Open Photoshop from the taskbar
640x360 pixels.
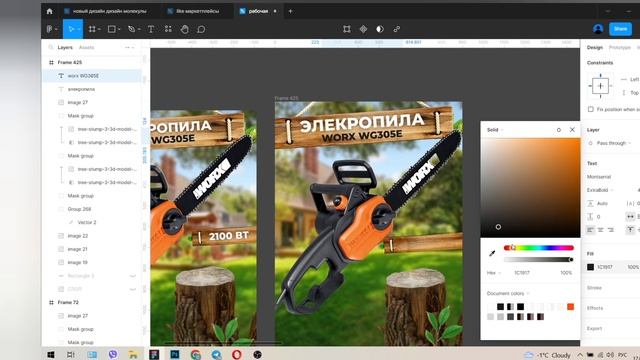pos(175,355)
